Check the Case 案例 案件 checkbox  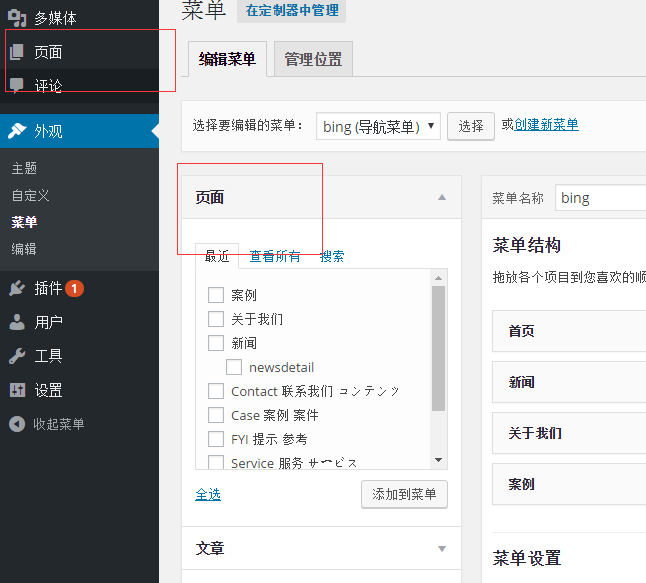point(216,415)
